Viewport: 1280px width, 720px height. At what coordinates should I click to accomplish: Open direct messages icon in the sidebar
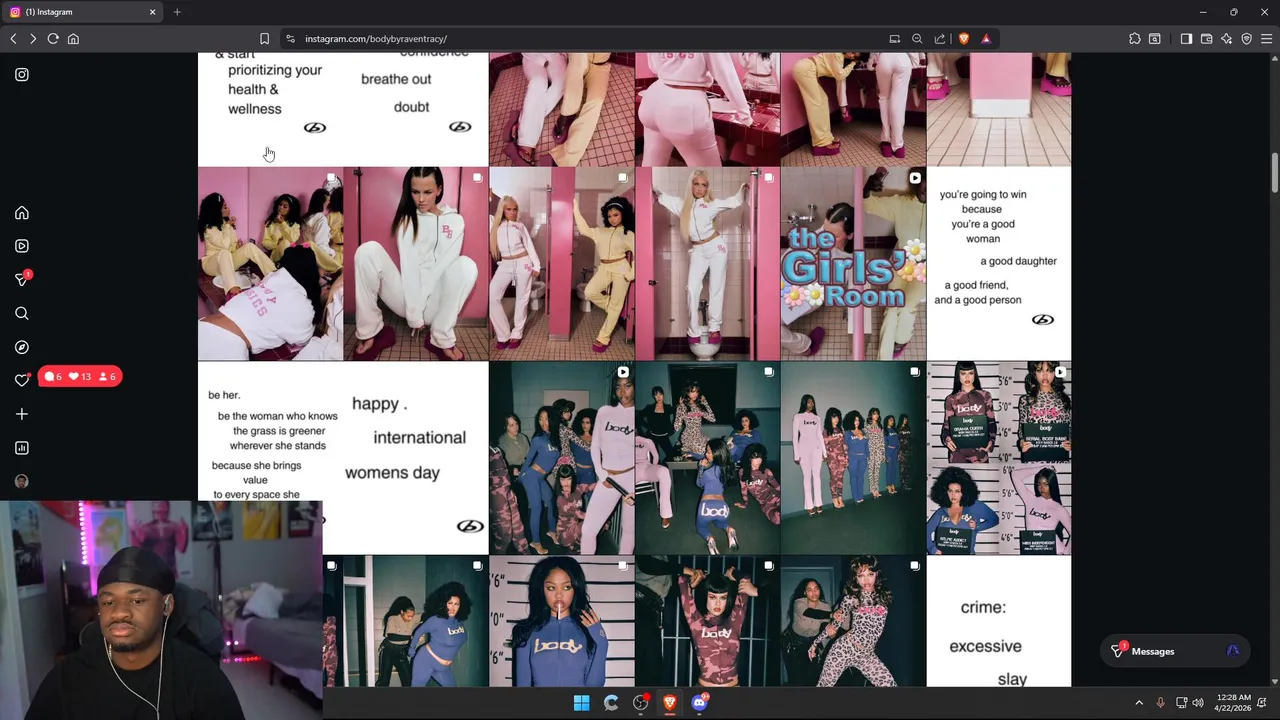pos(22,279)
